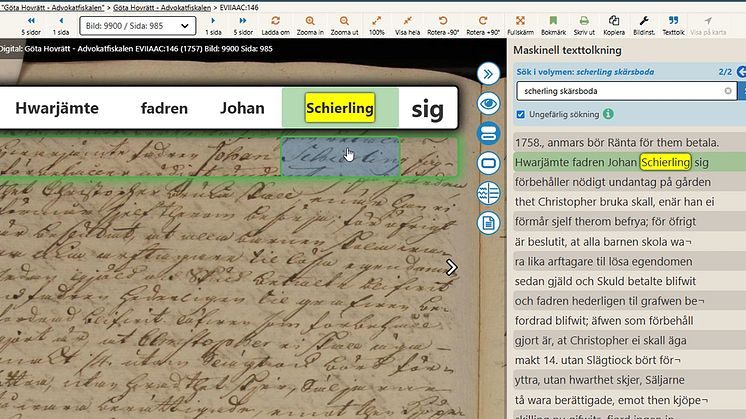Rotate image with Rotera +90° icon

pyautogui.click(x=483, y=21)
